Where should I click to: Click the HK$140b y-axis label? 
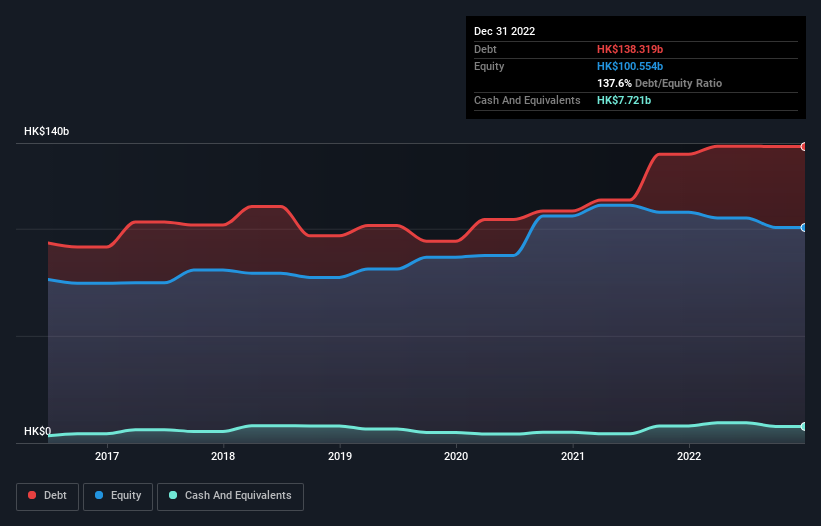[x=47, y=131]
